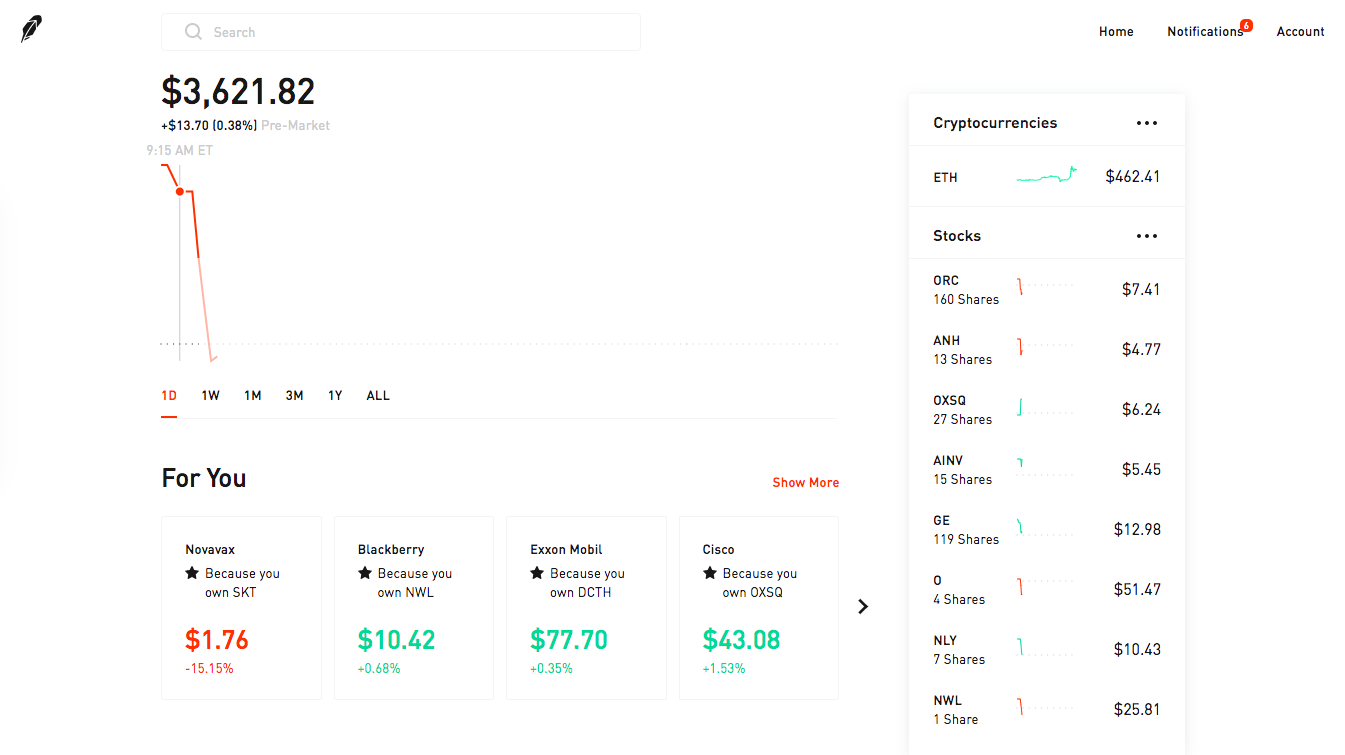Viewport: 1345px width, 755px height.
Task: Open Notifications in top navigation
Action: (1205, 32)
